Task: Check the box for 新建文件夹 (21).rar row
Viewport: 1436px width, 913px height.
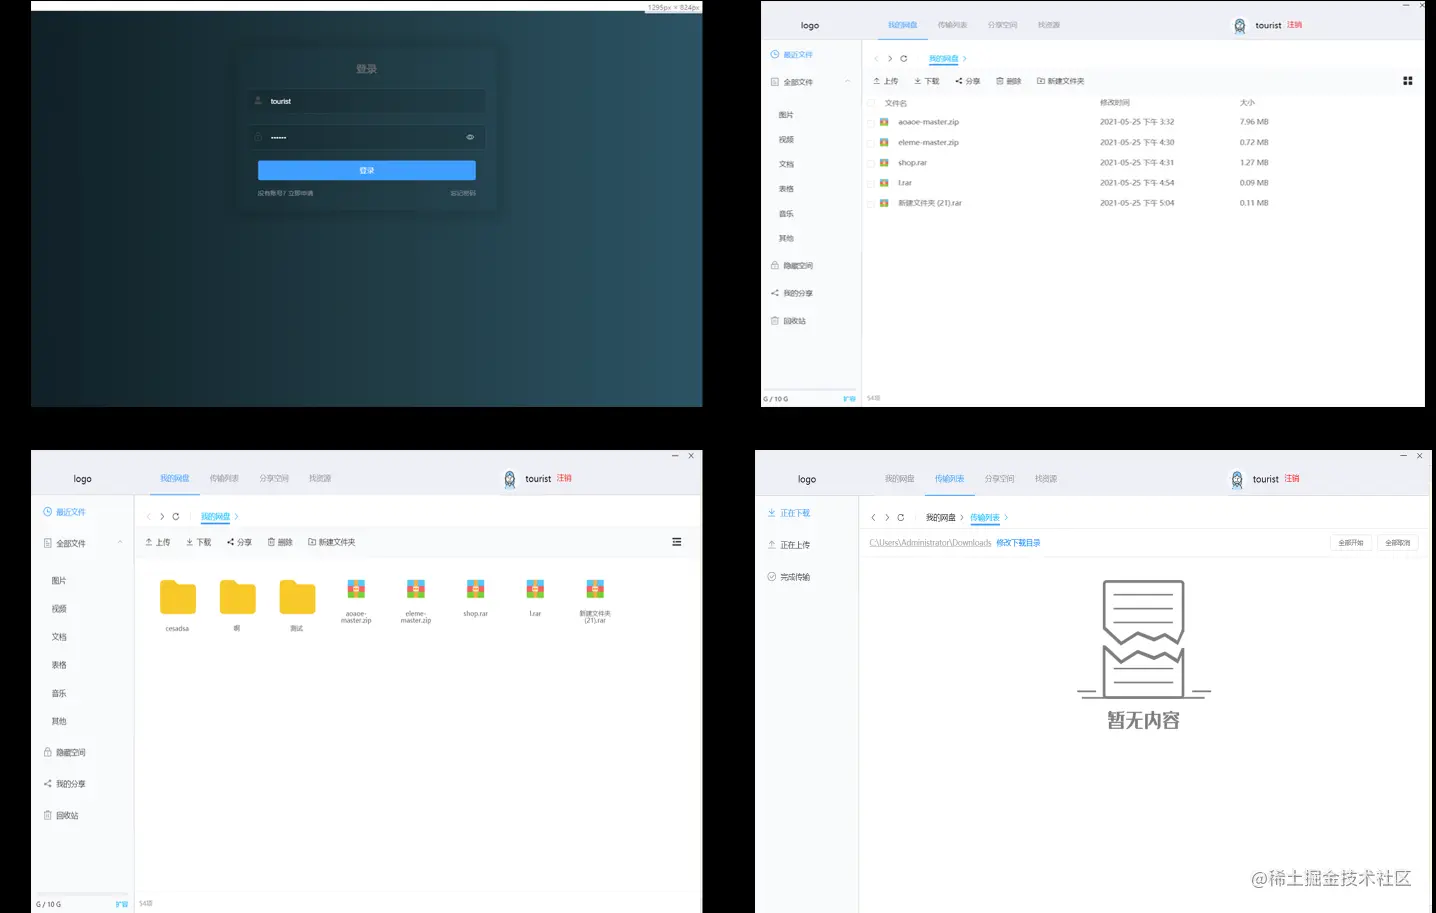Action: tap(871, 203)
